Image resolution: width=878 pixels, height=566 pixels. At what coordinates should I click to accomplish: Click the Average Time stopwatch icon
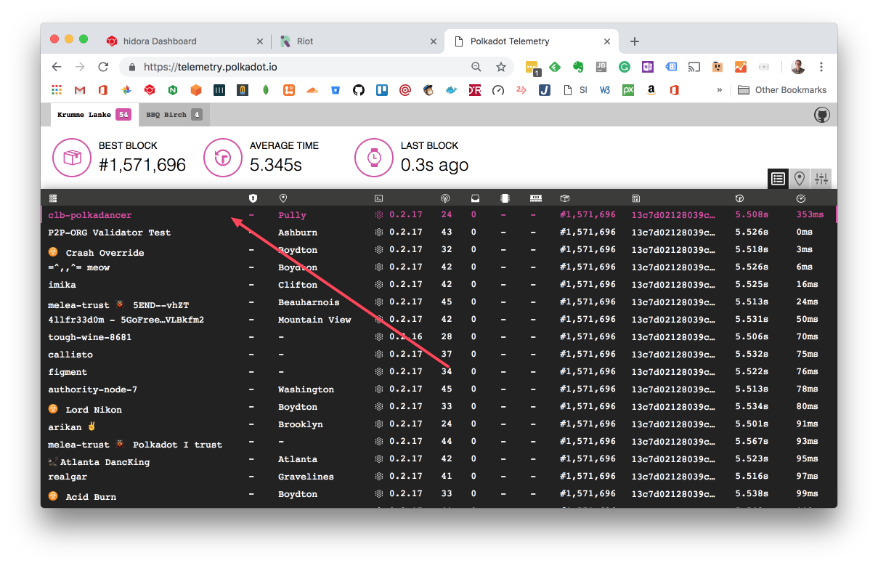click(223, 157)
